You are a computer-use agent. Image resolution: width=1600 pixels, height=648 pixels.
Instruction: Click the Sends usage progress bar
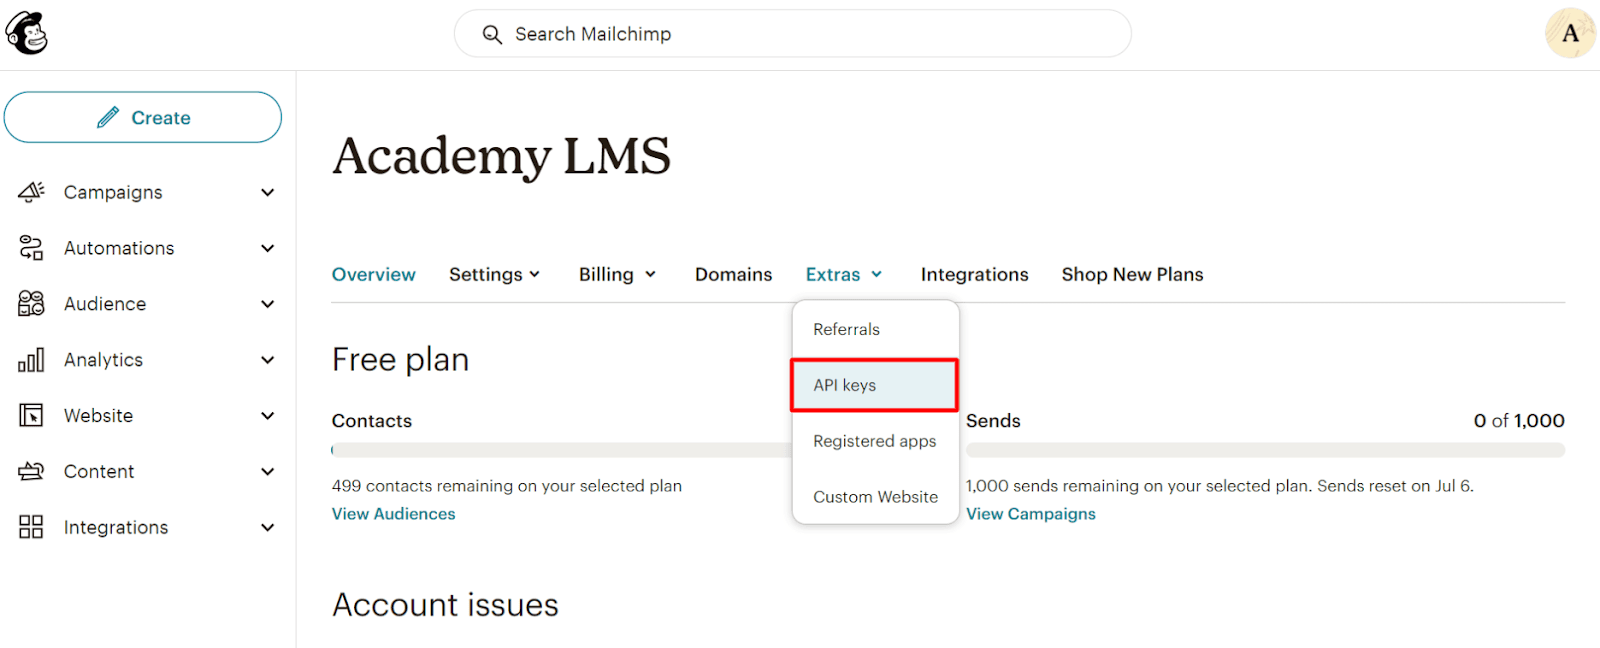pyautogui.click(x=1265, y=450)
